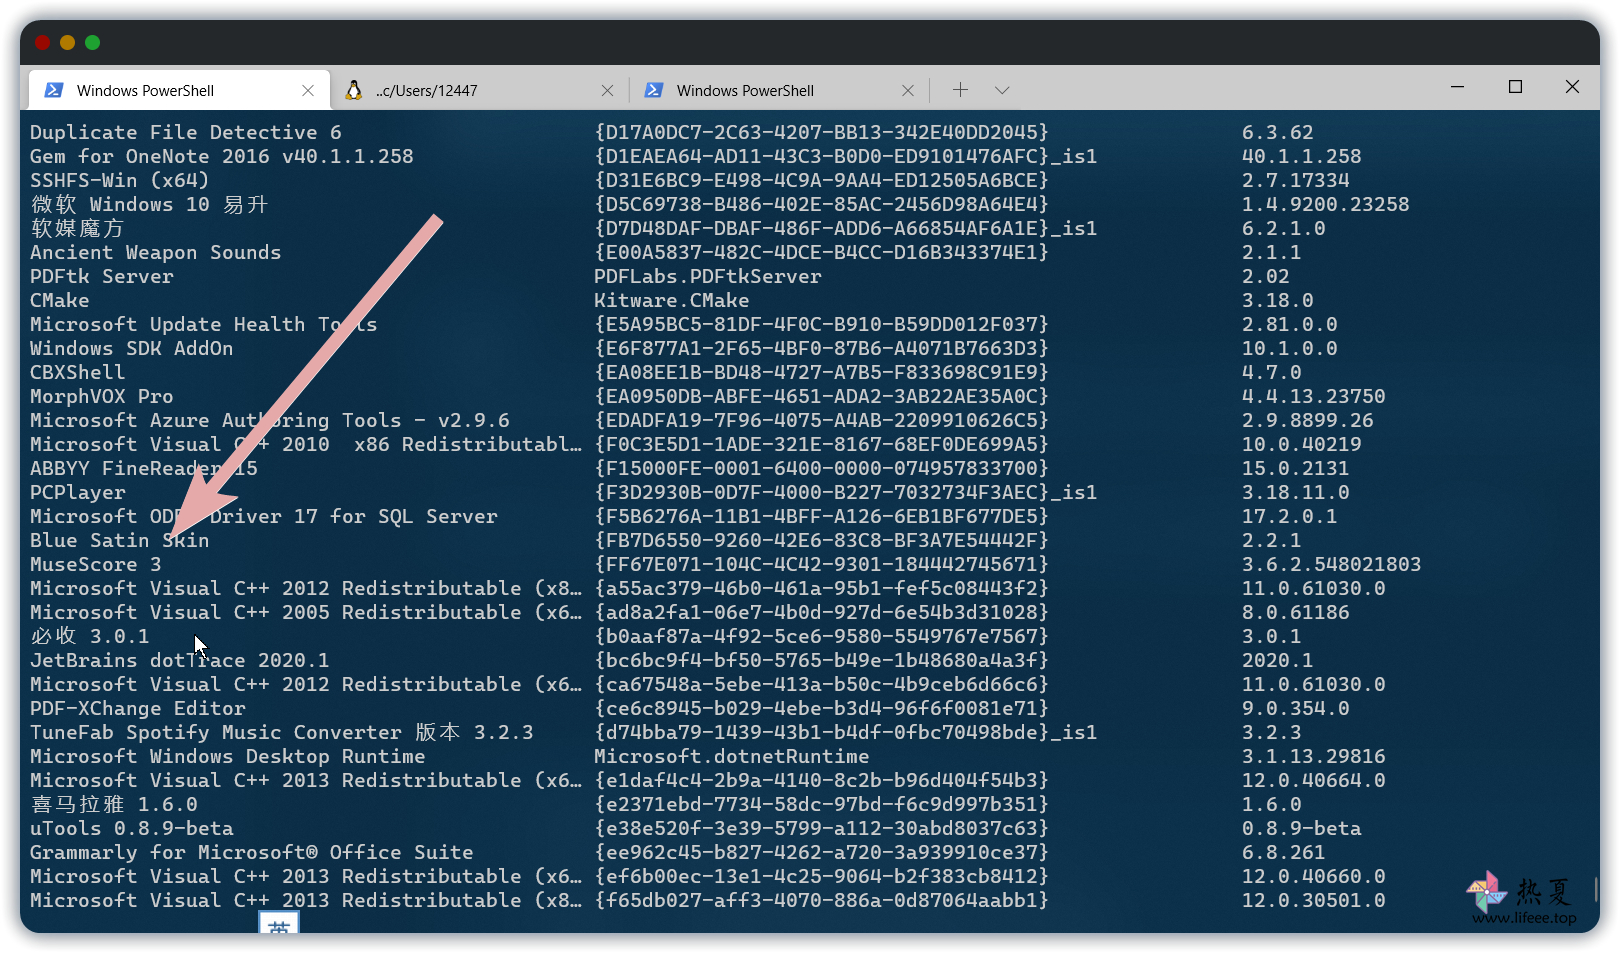Open a new tab with the plus button
1620x953 pixels.
[960, 90]
